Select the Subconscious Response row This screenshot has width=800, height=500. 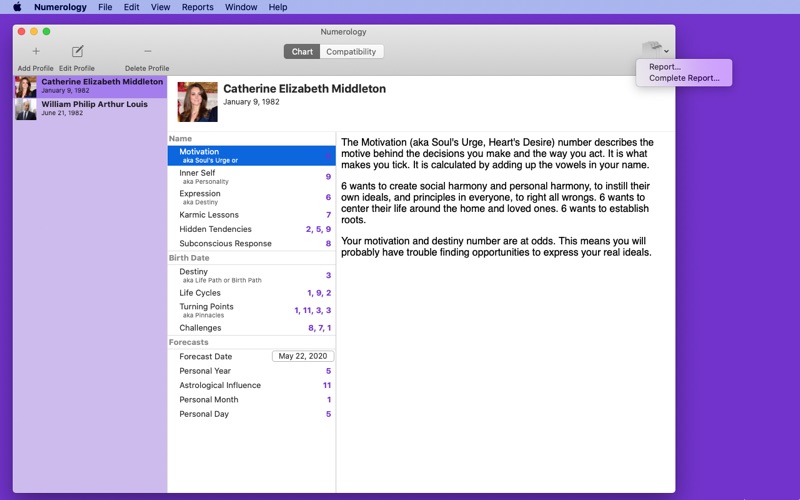point(252,243)
